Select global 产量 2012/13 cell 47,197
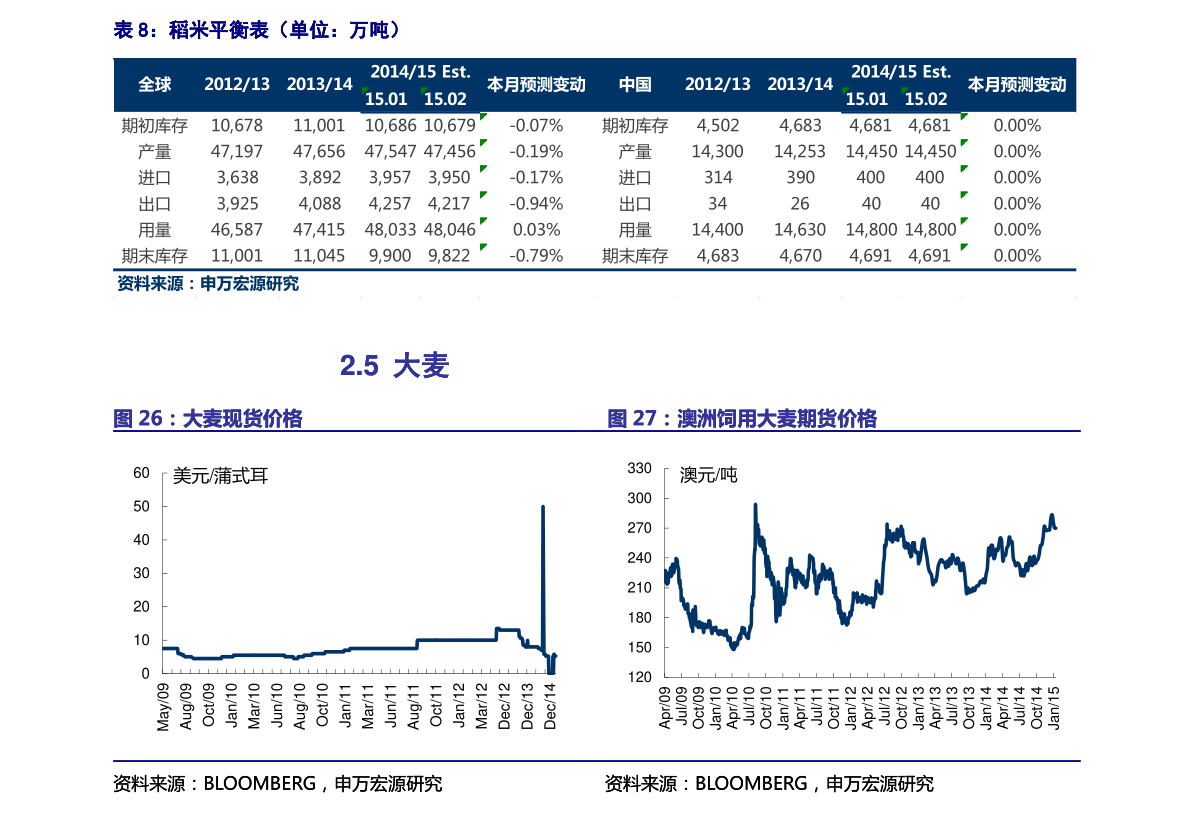Viewport: 1191px width, 814px height. 237,151
